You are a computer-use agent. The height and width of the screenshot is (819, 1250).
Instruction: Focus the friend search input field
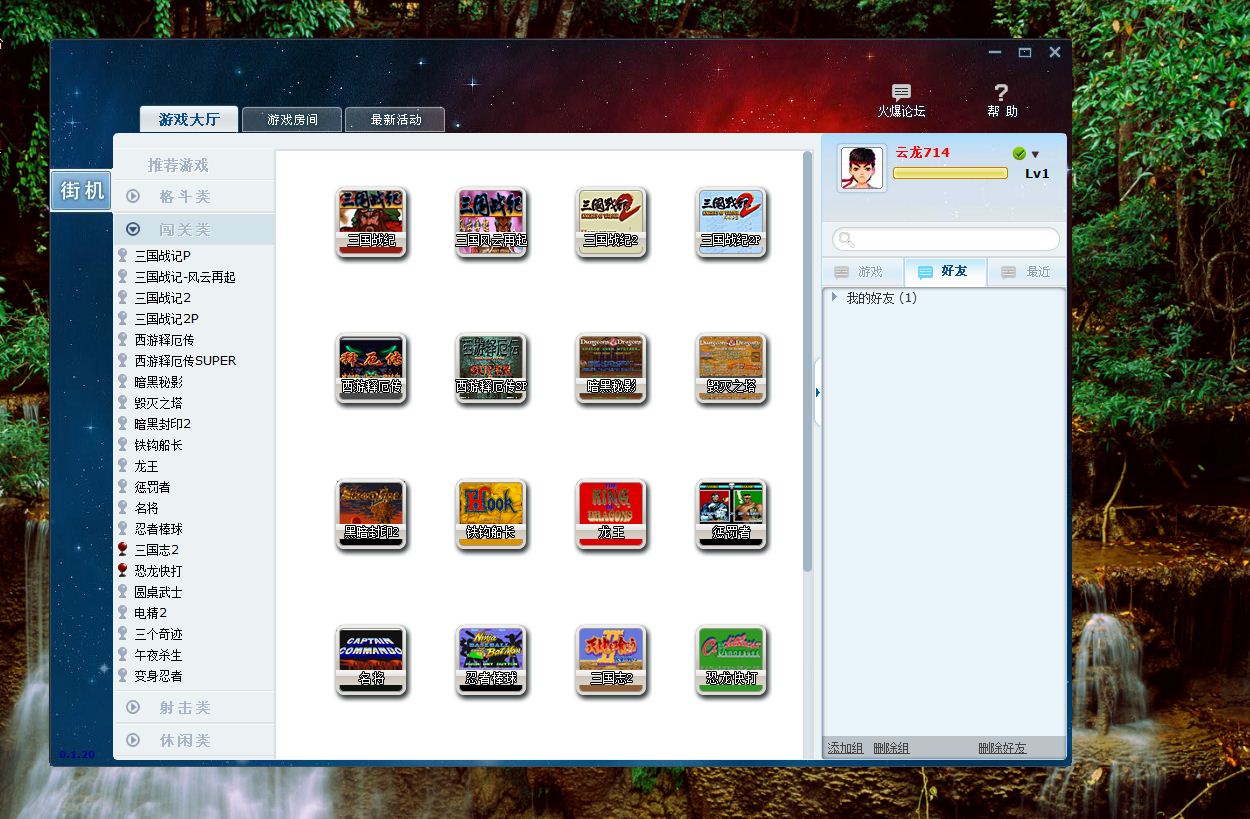click(x=945, y=239)
